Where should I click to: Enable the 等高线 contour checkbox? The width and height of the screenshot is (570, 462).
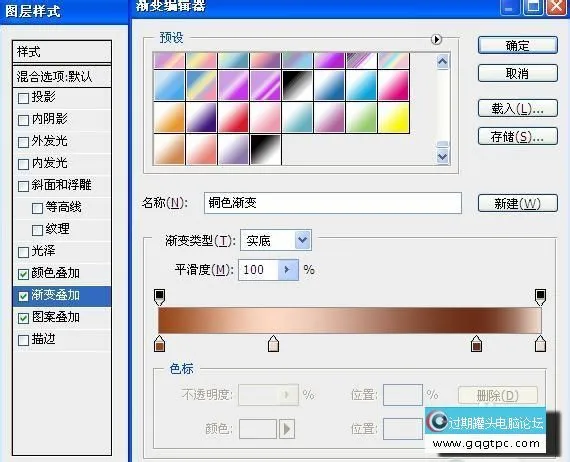37,208
